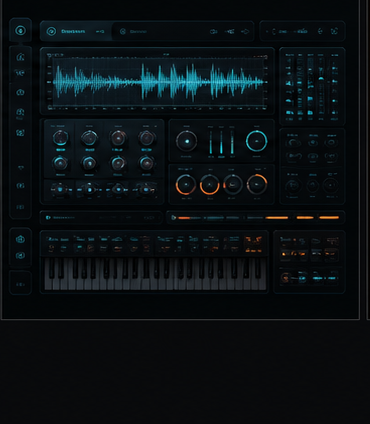Click the second orange-ringed knob with the full orange arc
The height and width of the screenshot is (424, 370).
[210, 184]
